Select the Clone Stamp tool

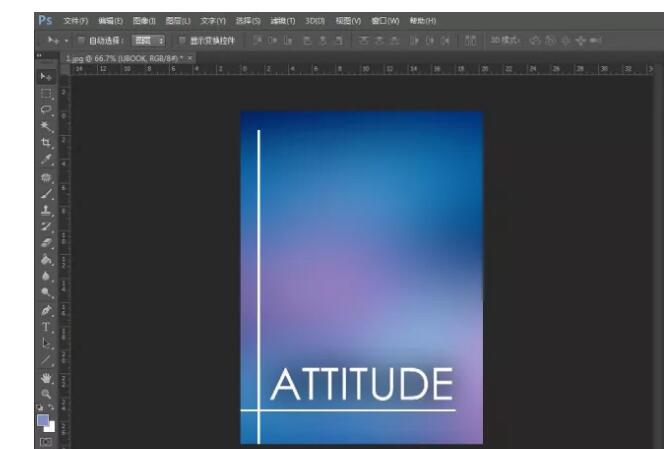pos(46,210)
